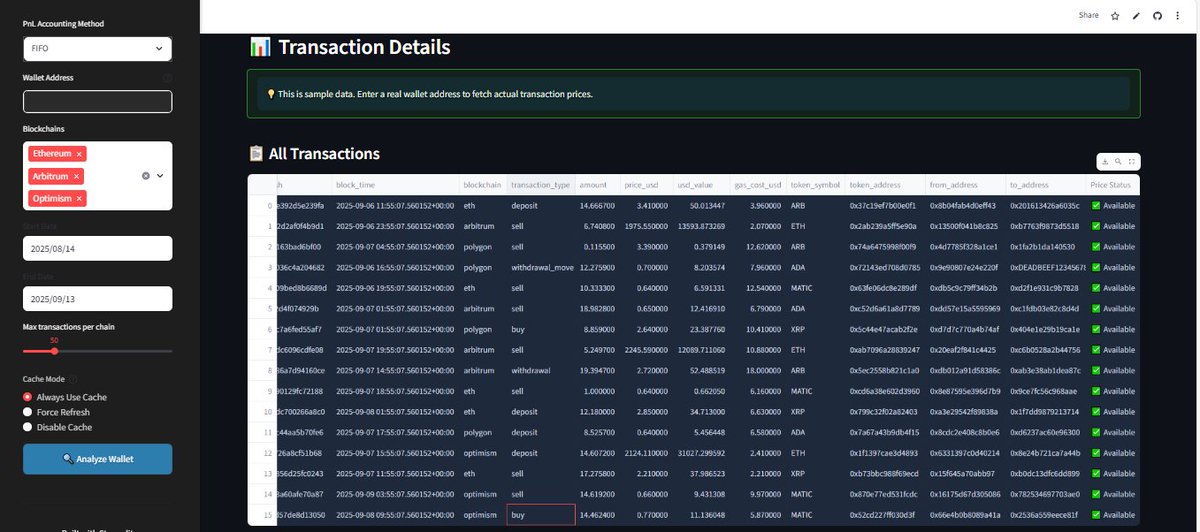Select the Disable Cache radio option
The width and height of the screenshot is (1200, 532).
(x=57, y=426)
